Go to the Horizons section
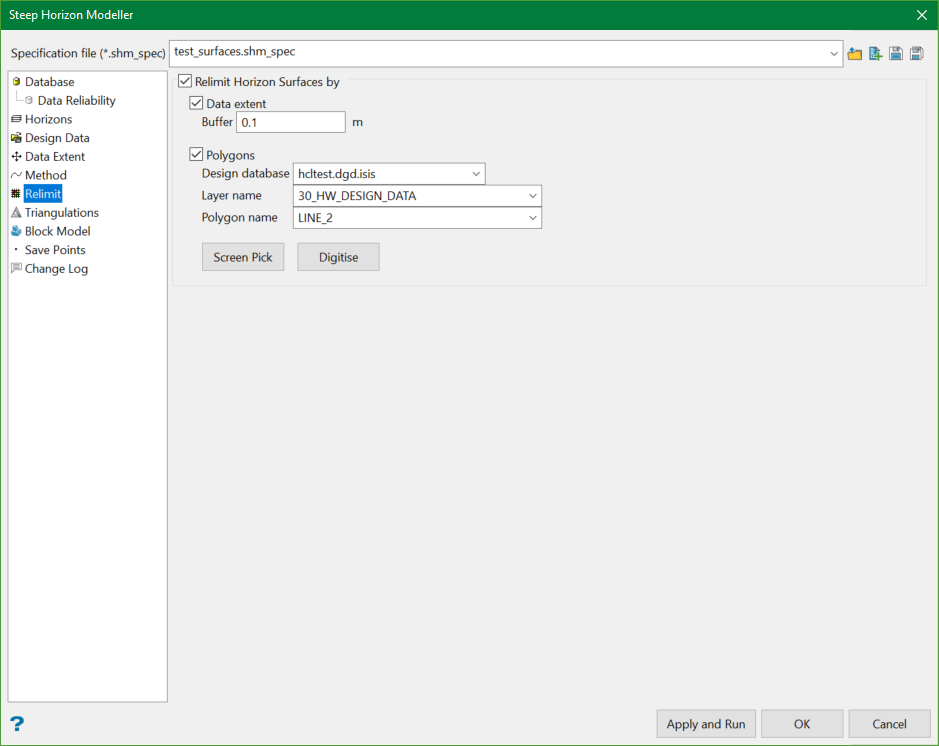The image size is (939, 746). (48, 119)
